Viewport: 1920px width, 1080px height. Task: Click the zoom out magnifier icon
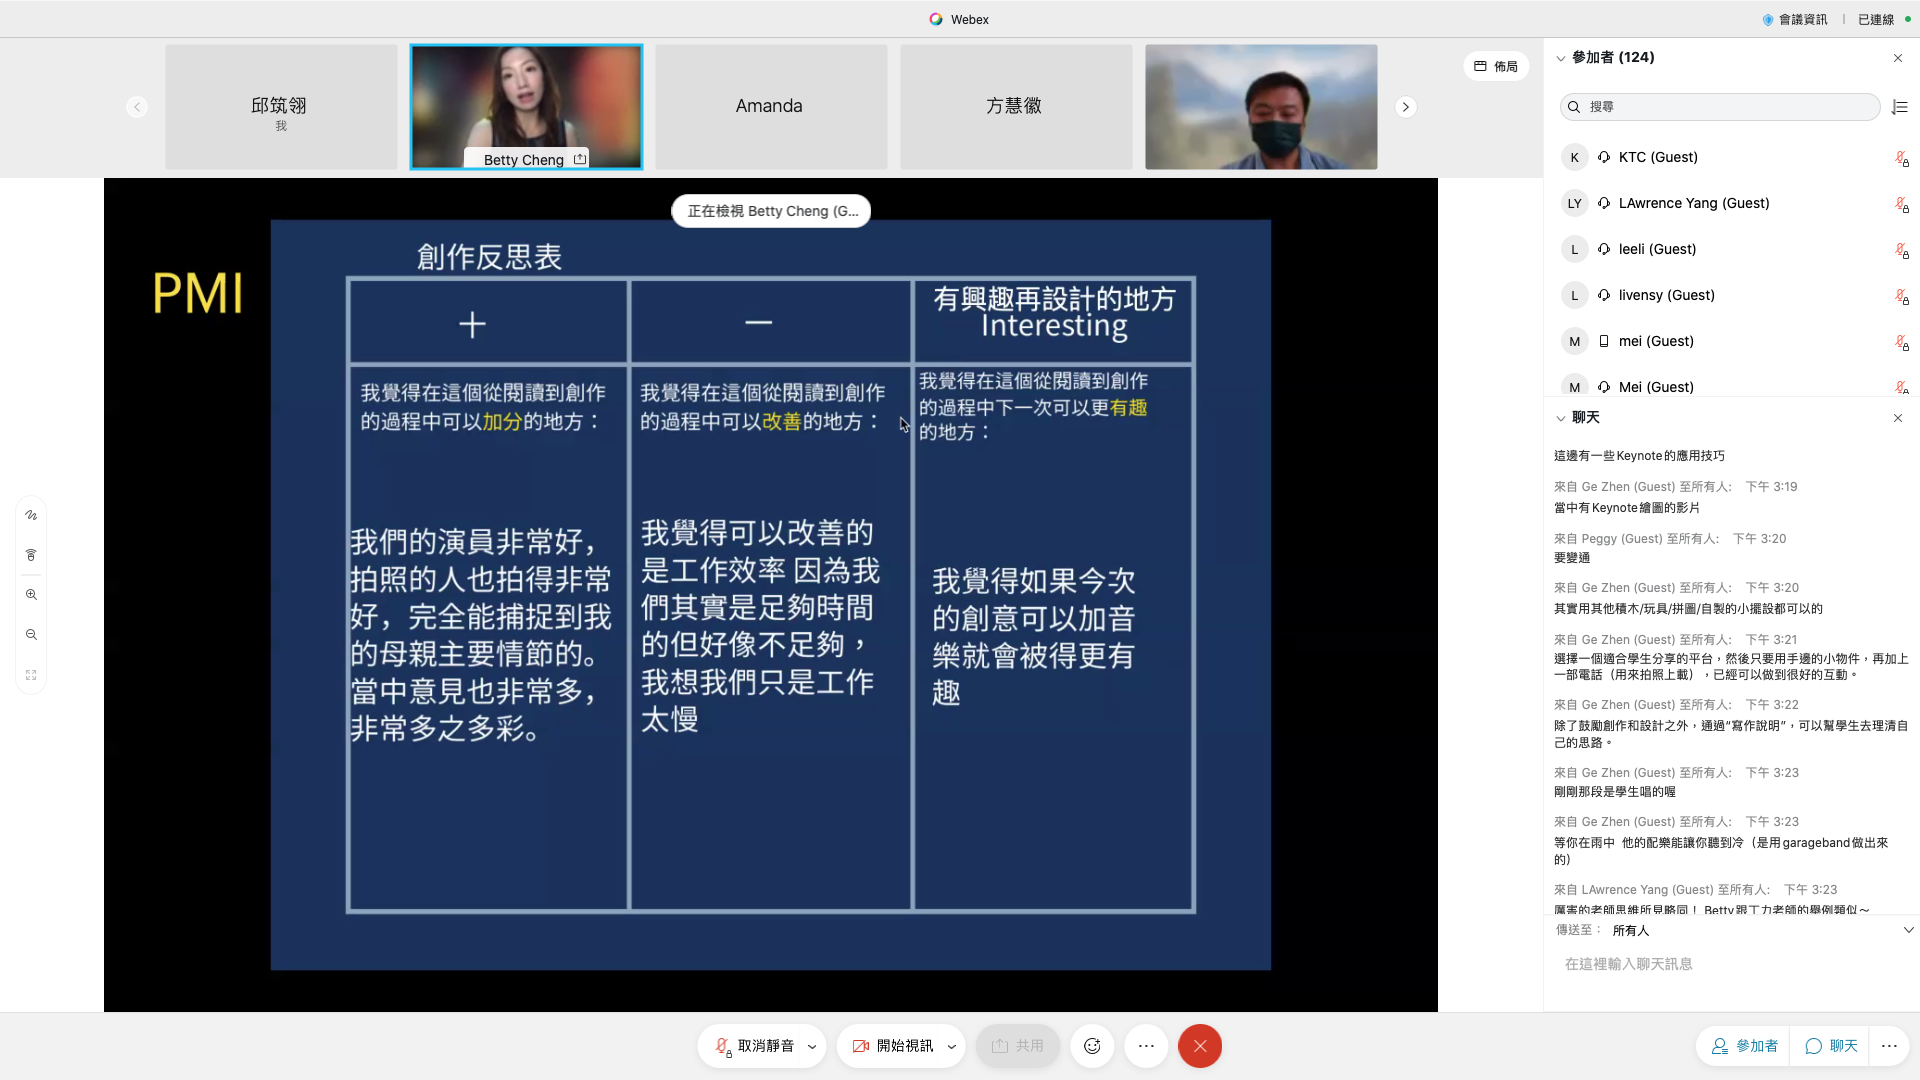coord(31,635)
